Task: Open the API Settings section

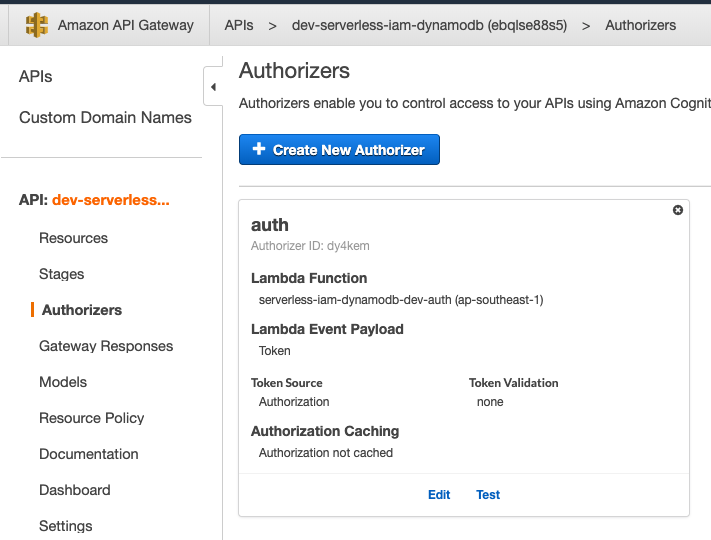Action: 66,526
